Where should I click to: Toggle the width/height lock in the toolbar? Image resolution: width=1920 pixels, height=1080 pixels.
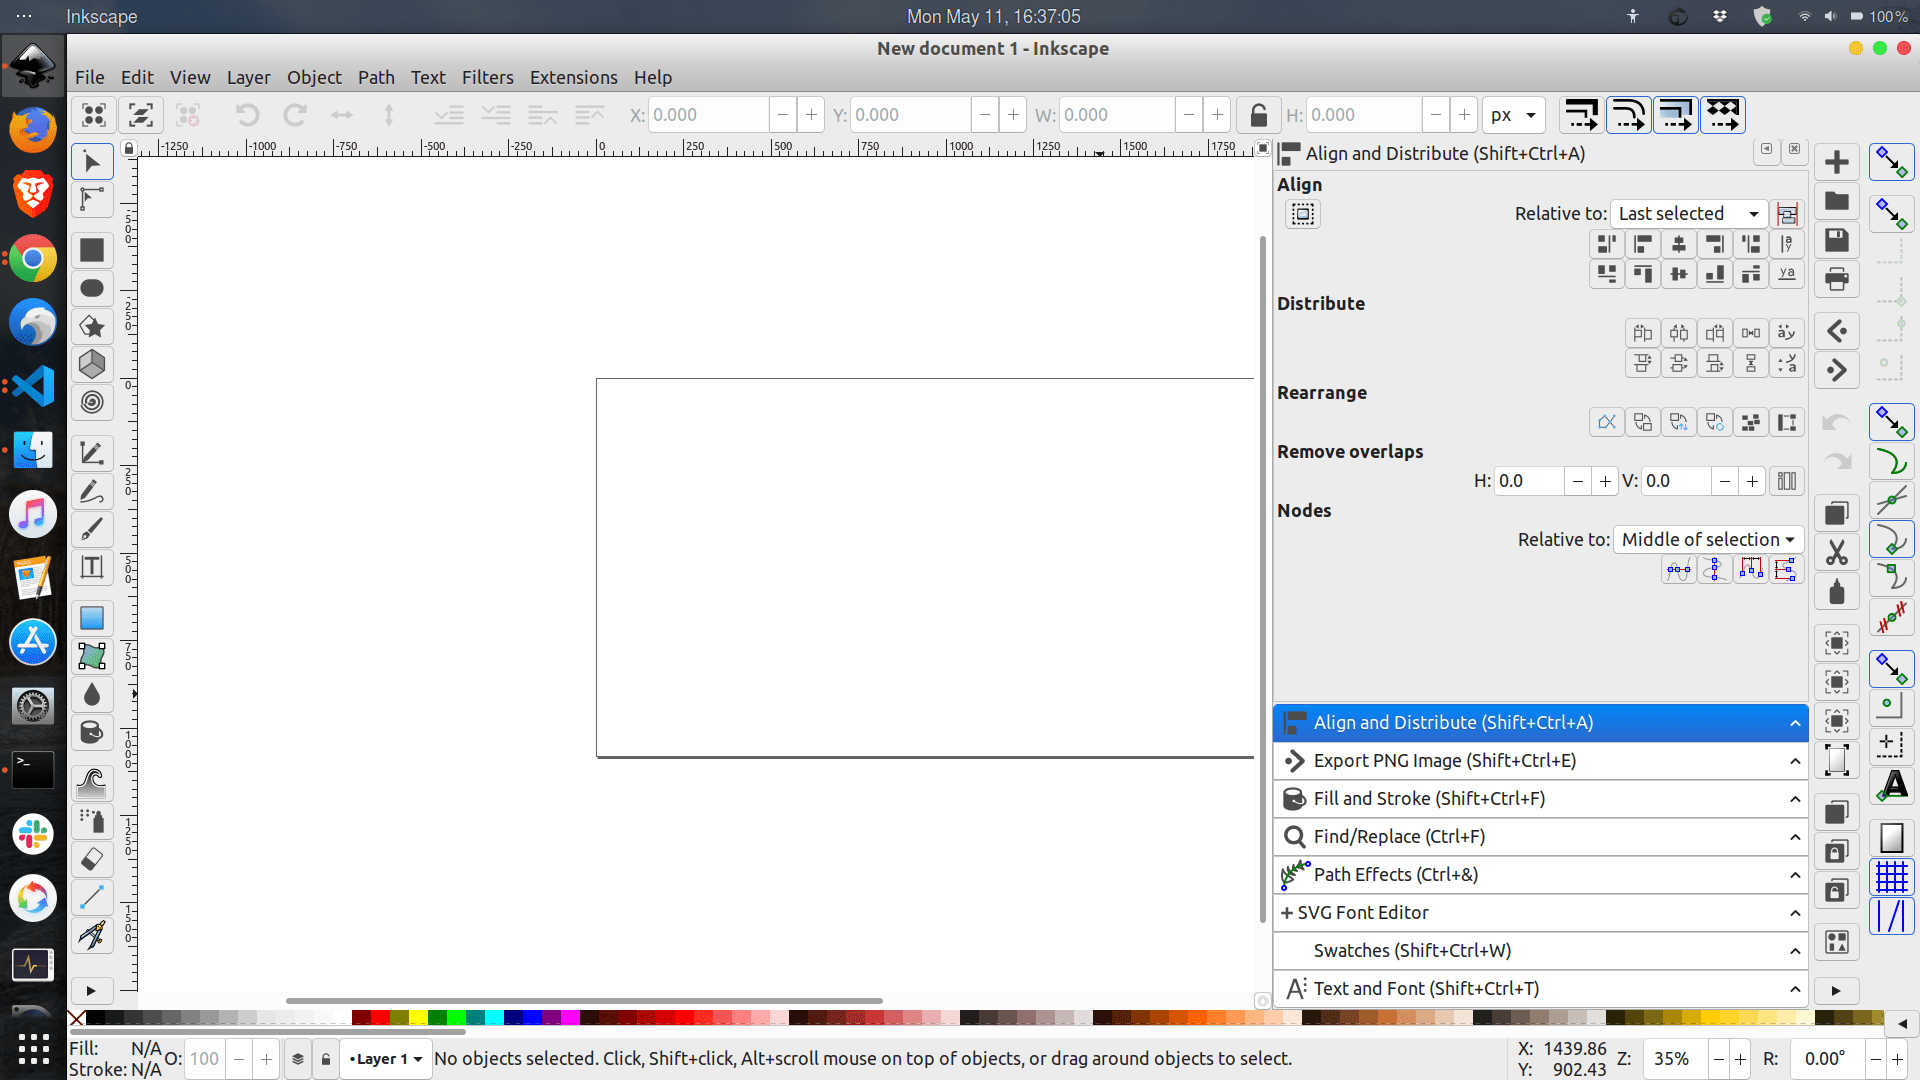pyautogui.click(x=1258, y=115)
